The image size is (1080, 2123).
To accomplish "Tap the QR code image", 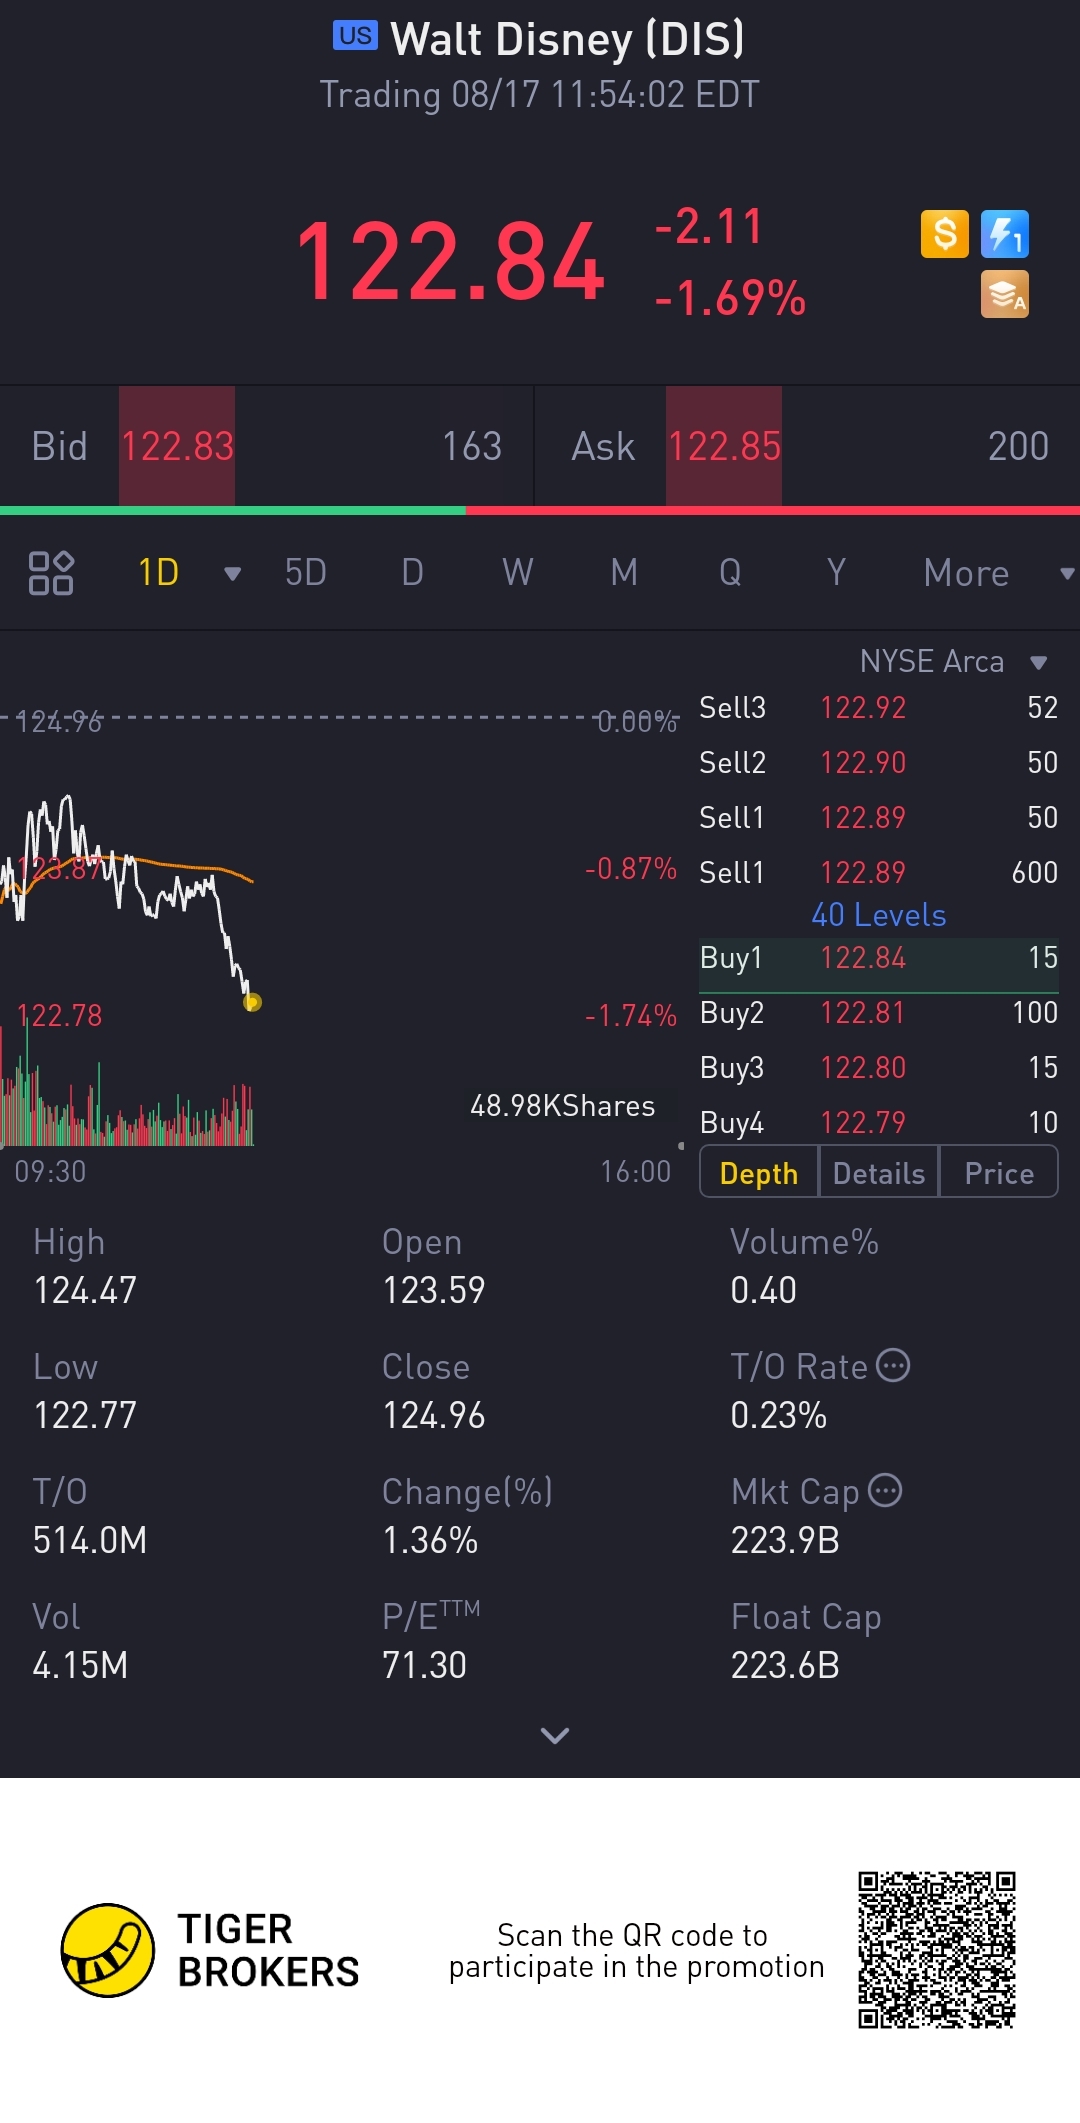I will pos(937,1950).
